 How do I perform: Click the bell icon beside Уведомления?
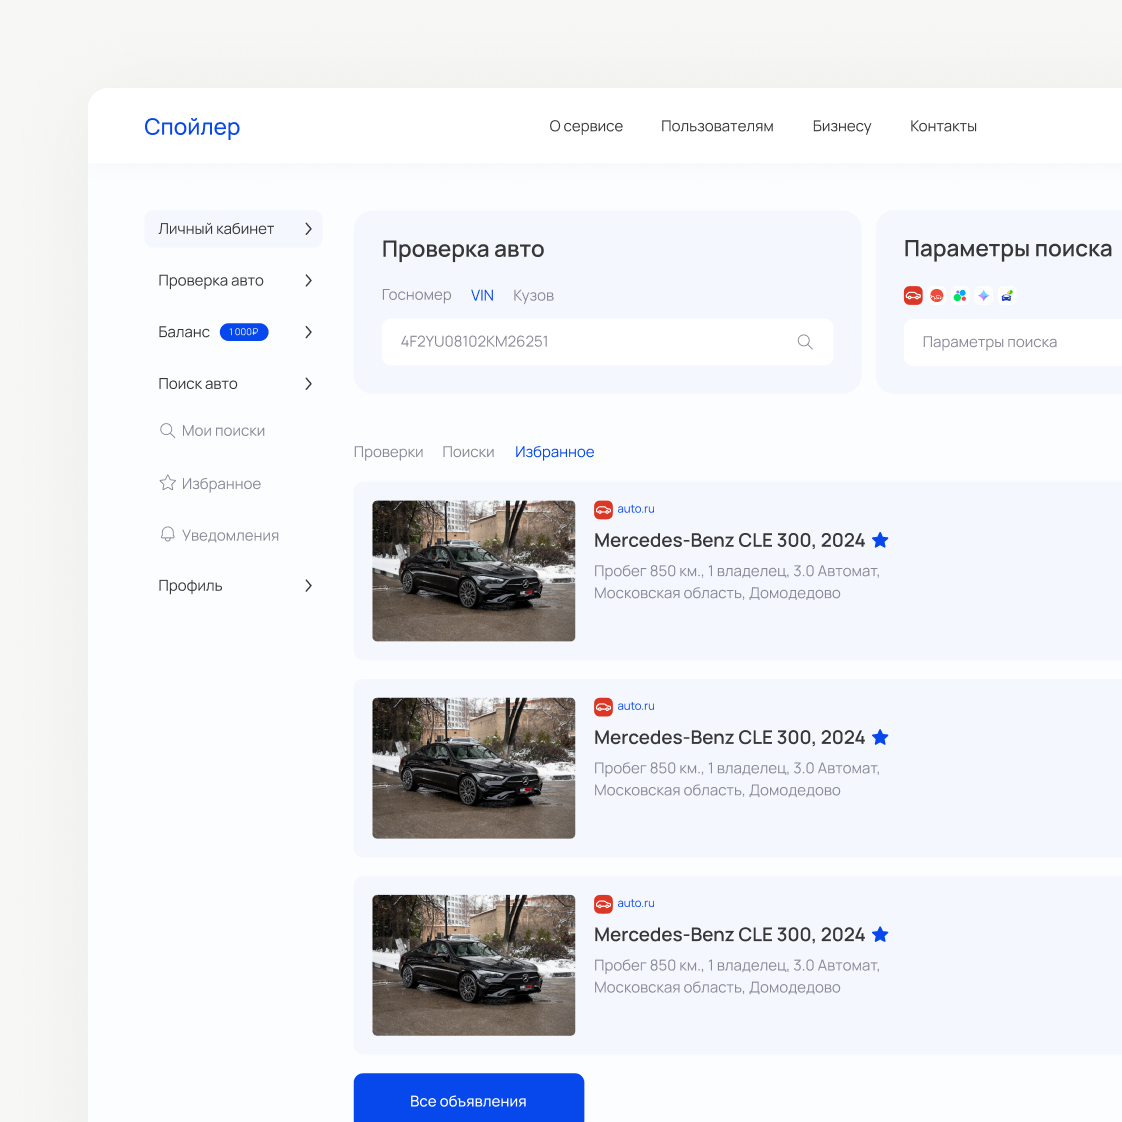click(167, 535)
